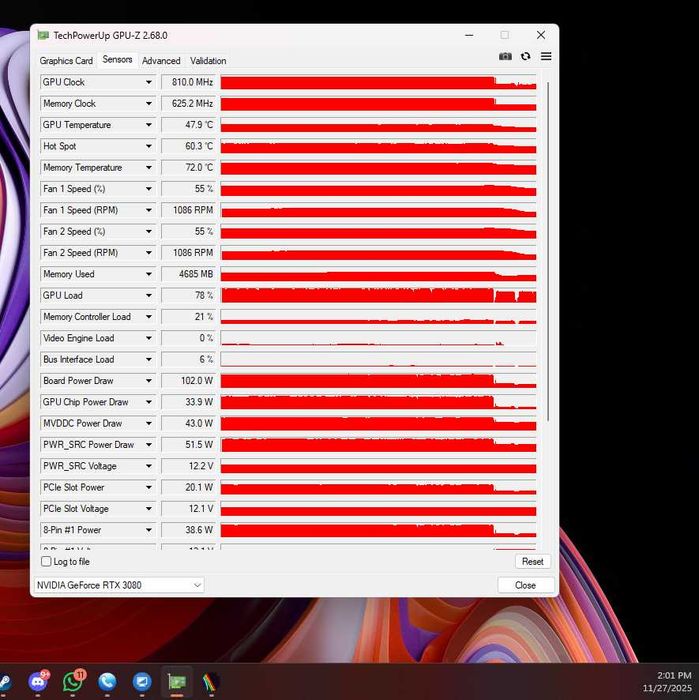The width and height of the screenshot is (699, 700).
Task: Click the GPU-Z taskbar icon
Action: pos(177,682)
